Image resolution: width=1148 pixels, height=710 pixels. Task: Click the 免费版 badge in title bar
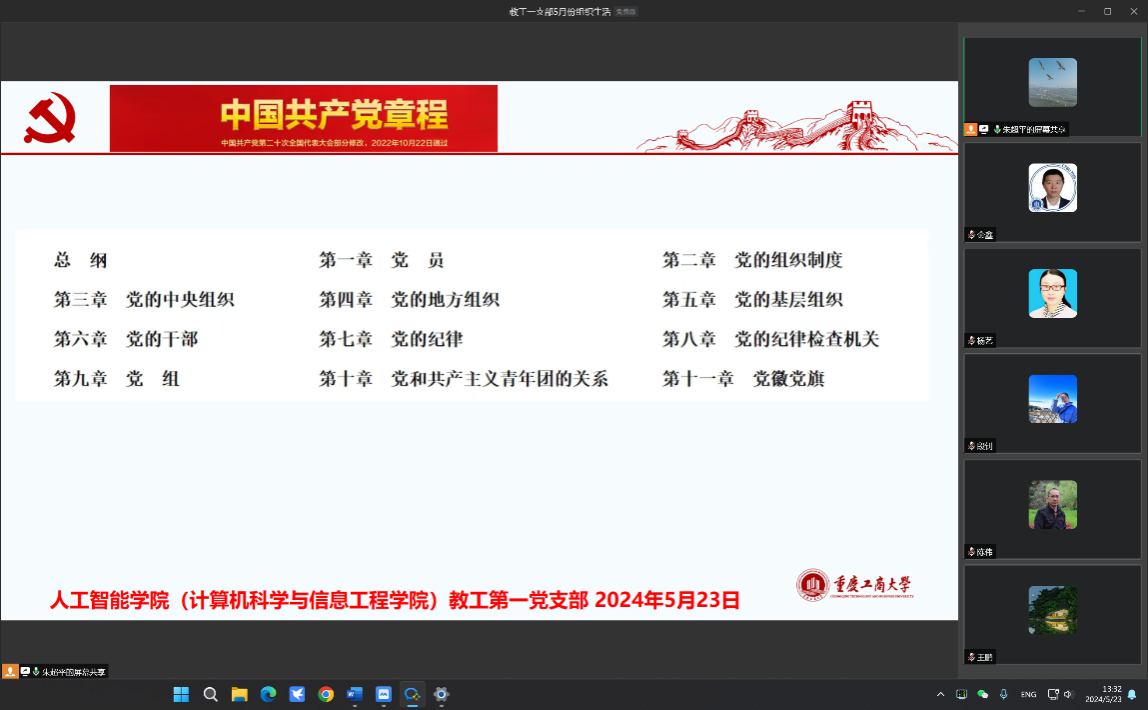[625, 11]
